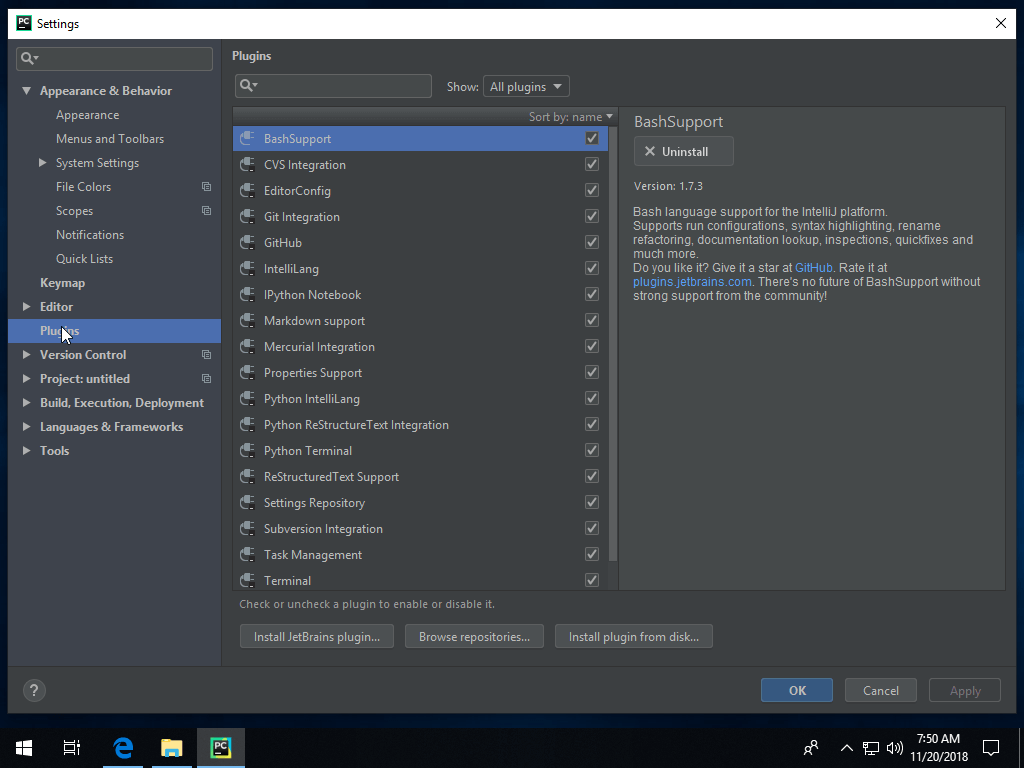Collapse the Appearance & Behavior section

tap(26, 91)
